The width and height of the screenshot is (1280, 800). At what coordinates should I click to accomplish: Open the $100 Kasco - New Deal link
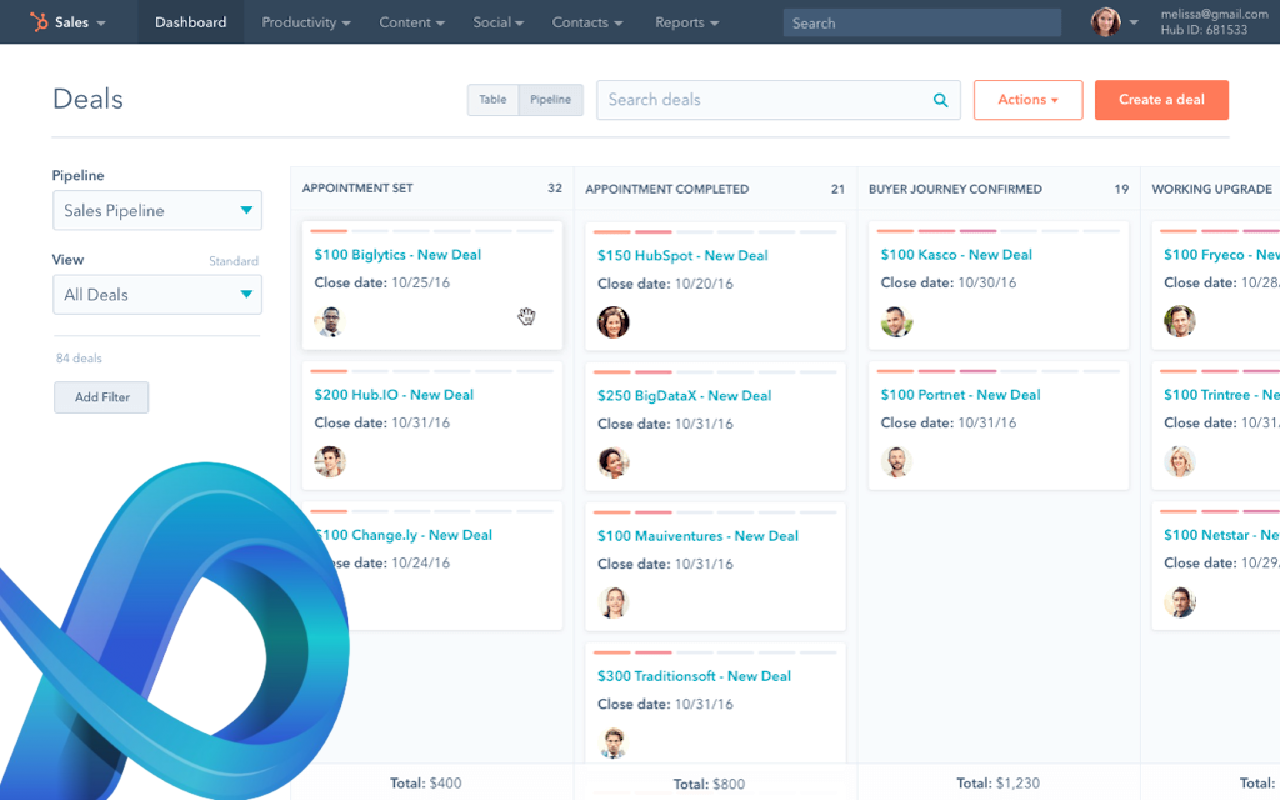pos(956,255)
